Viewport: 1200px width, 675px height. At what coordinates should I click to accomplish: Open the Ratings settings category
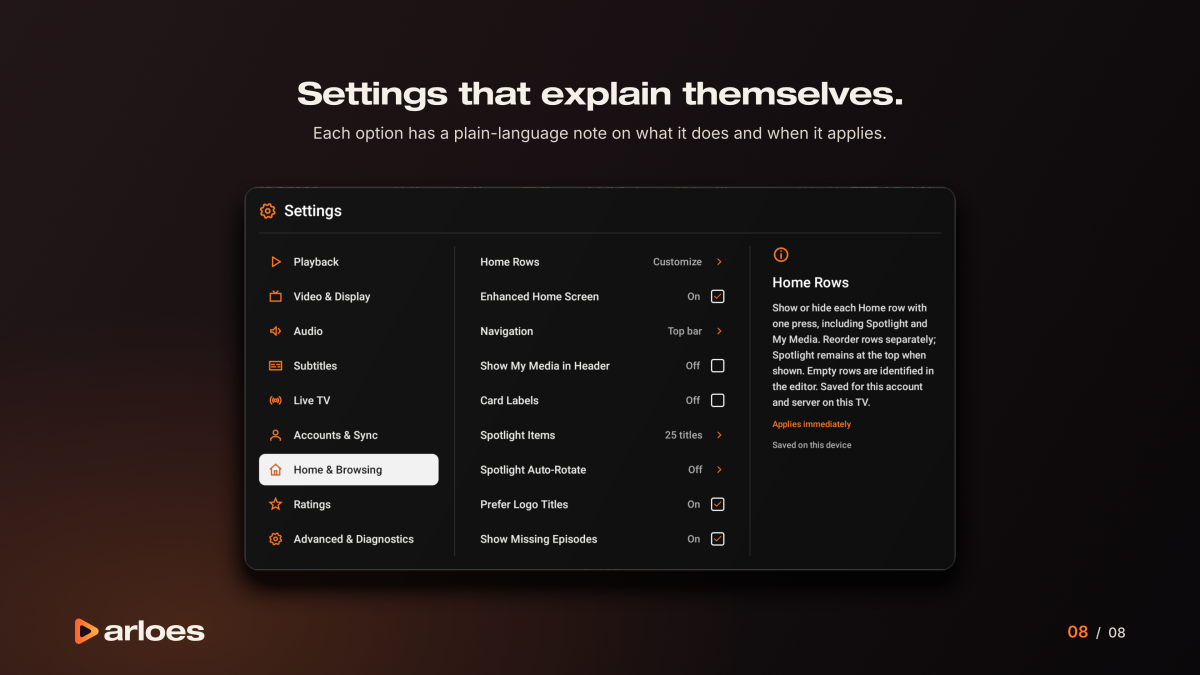(x=348, y=504)
